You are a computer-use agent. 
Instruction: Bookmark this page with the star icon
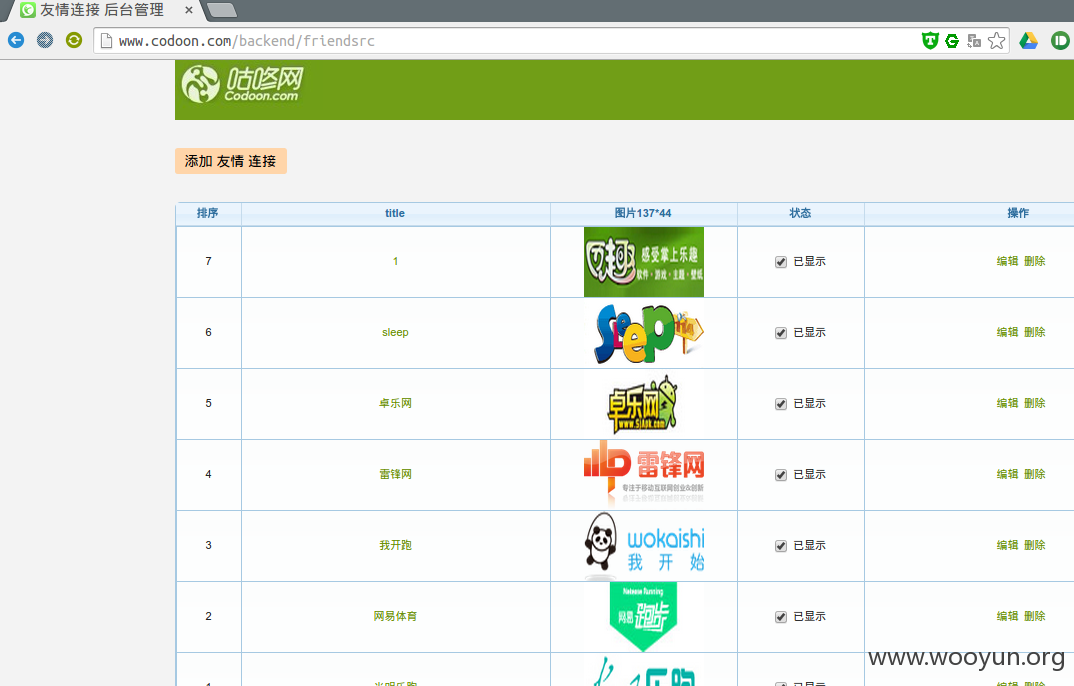(x=997, y=41)
